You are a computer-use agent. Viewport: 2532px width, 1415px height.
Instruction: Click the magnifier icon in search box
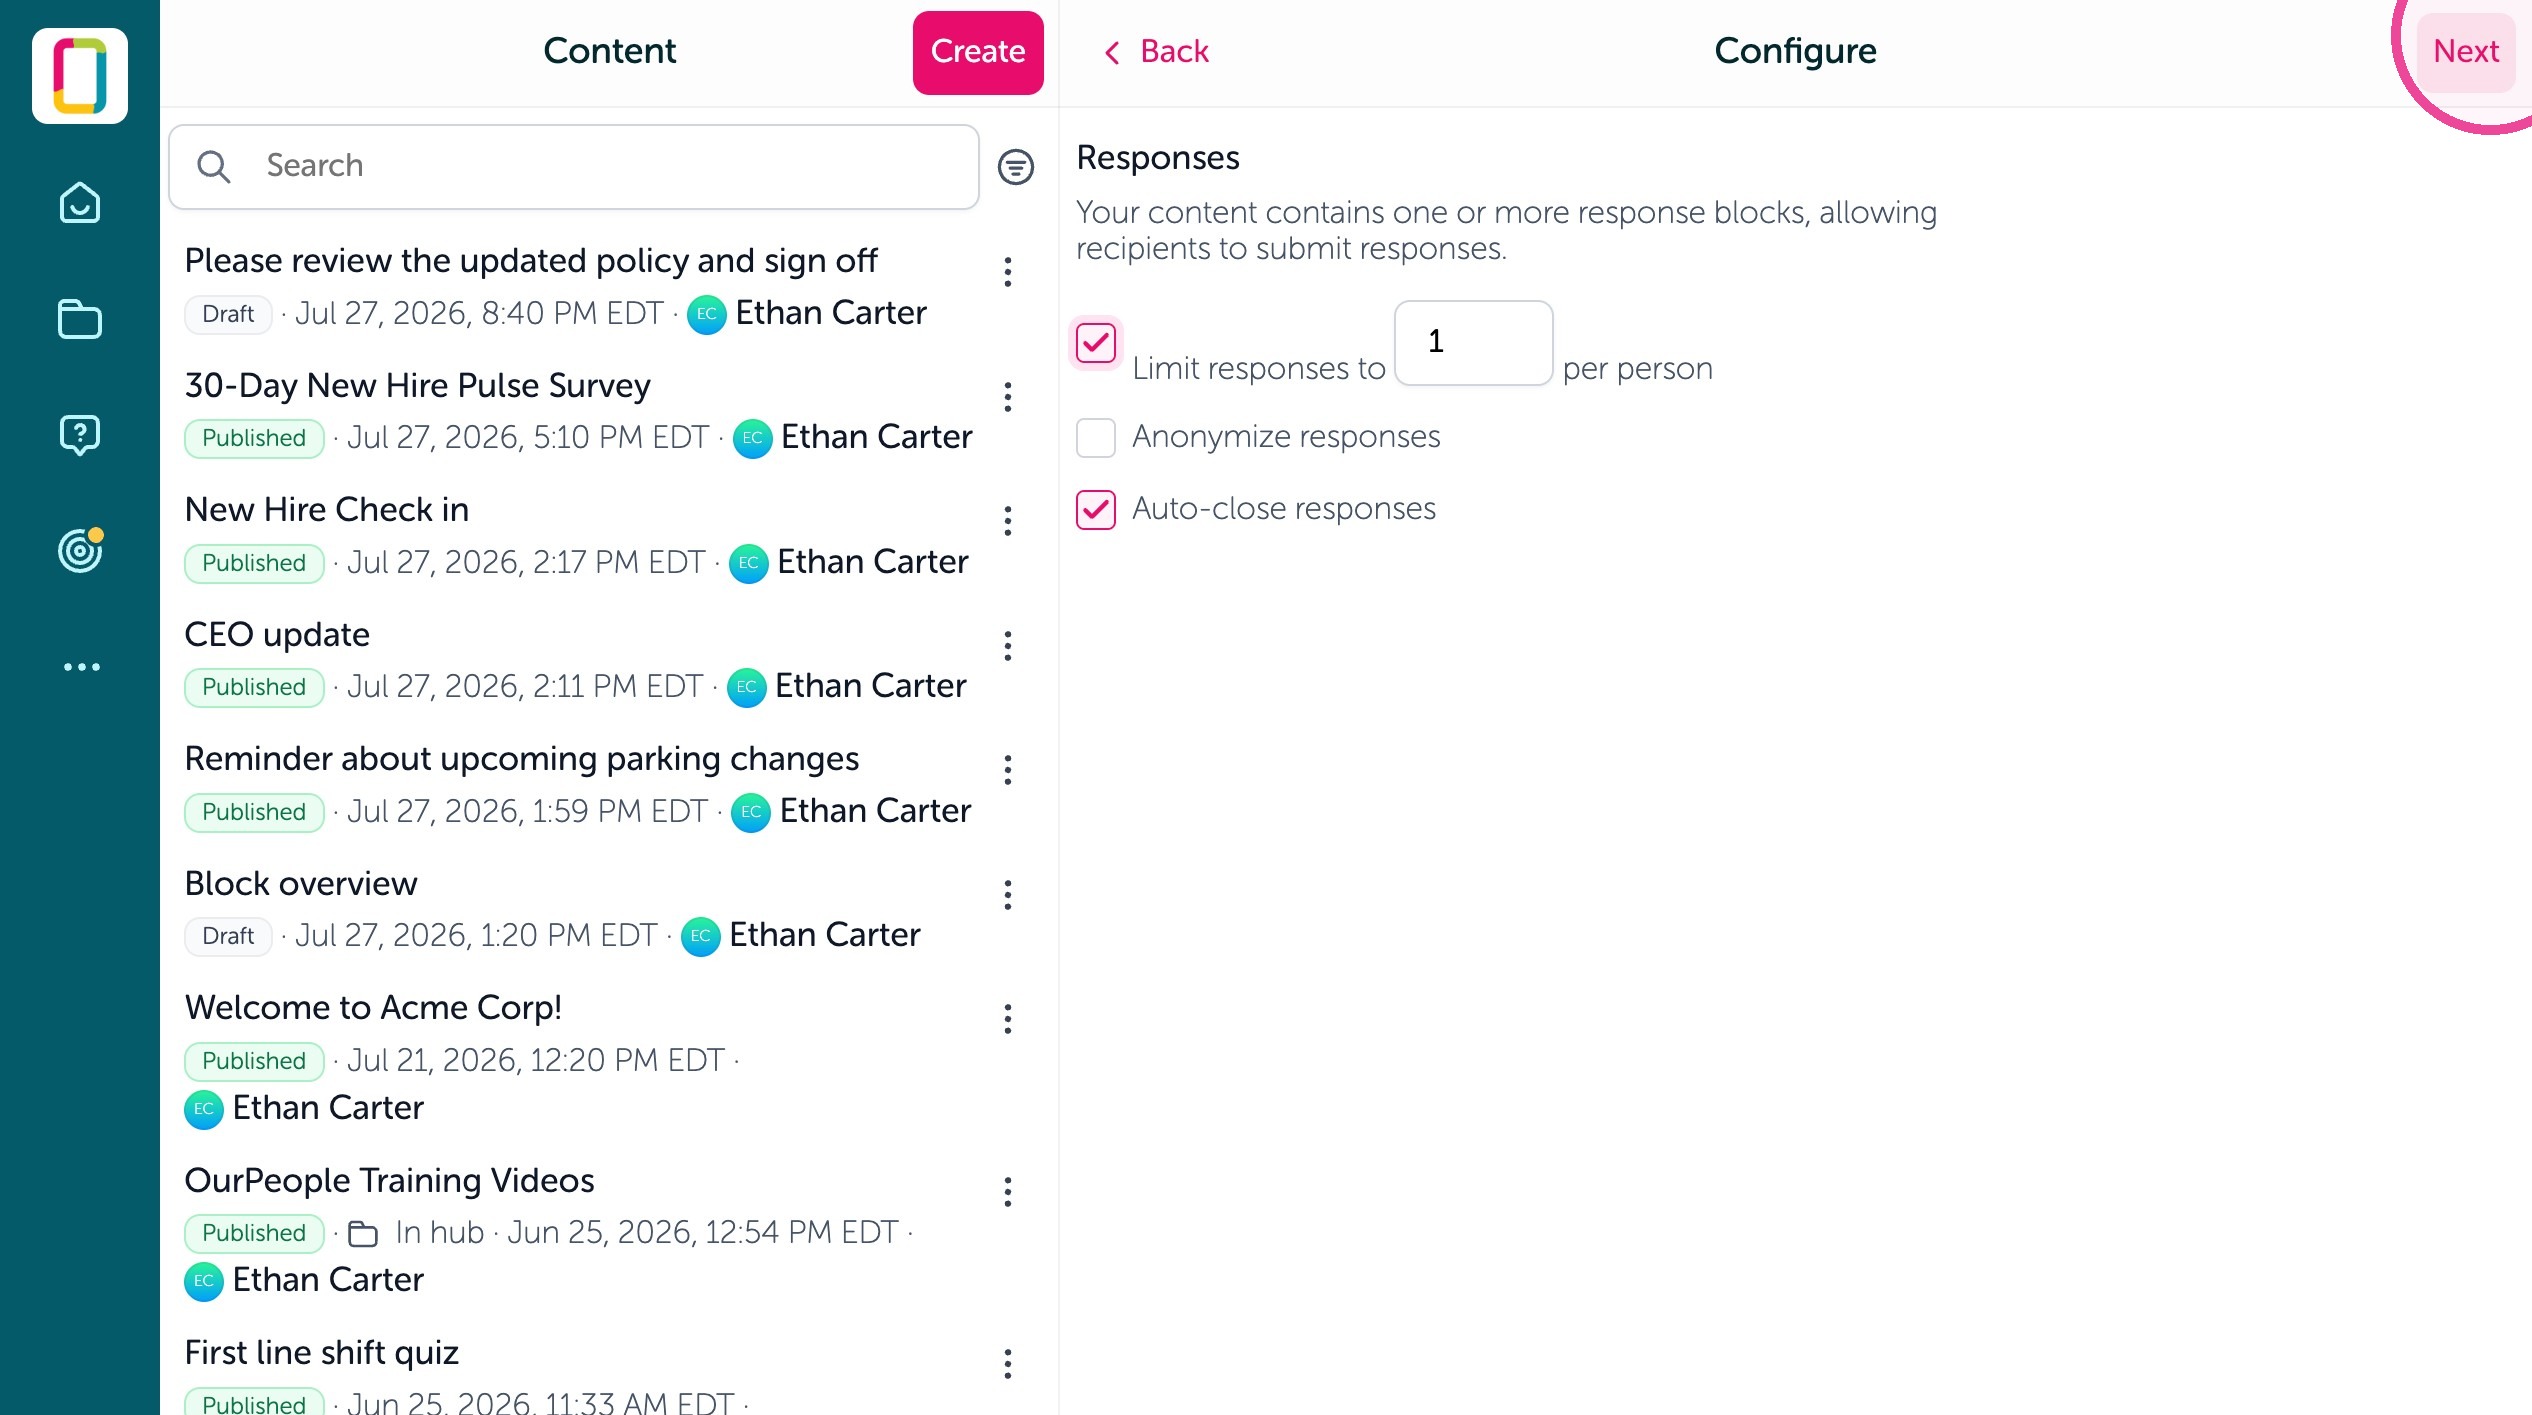click(x=213, y=167)
